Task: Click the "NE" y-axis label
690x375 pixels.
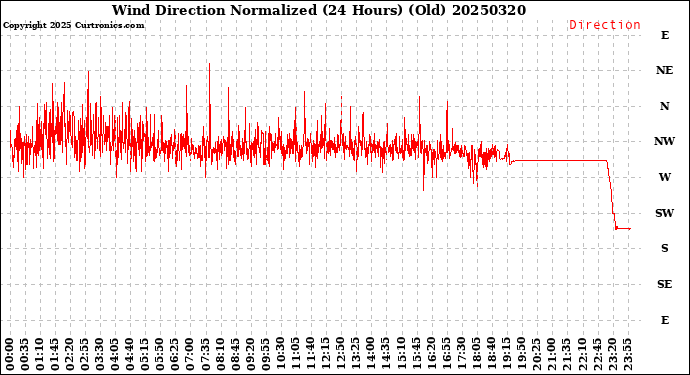Action: 664,70
